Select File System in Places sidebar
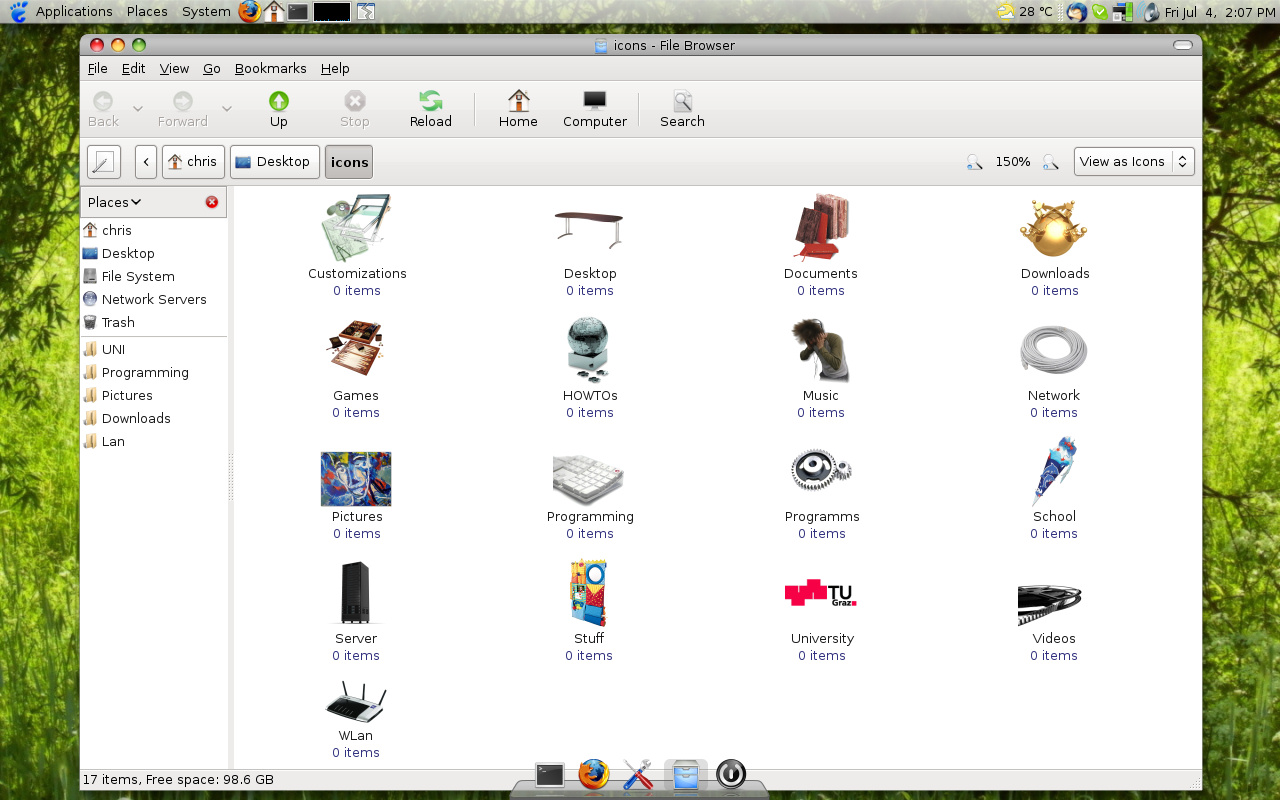 [x=154, y=276]
